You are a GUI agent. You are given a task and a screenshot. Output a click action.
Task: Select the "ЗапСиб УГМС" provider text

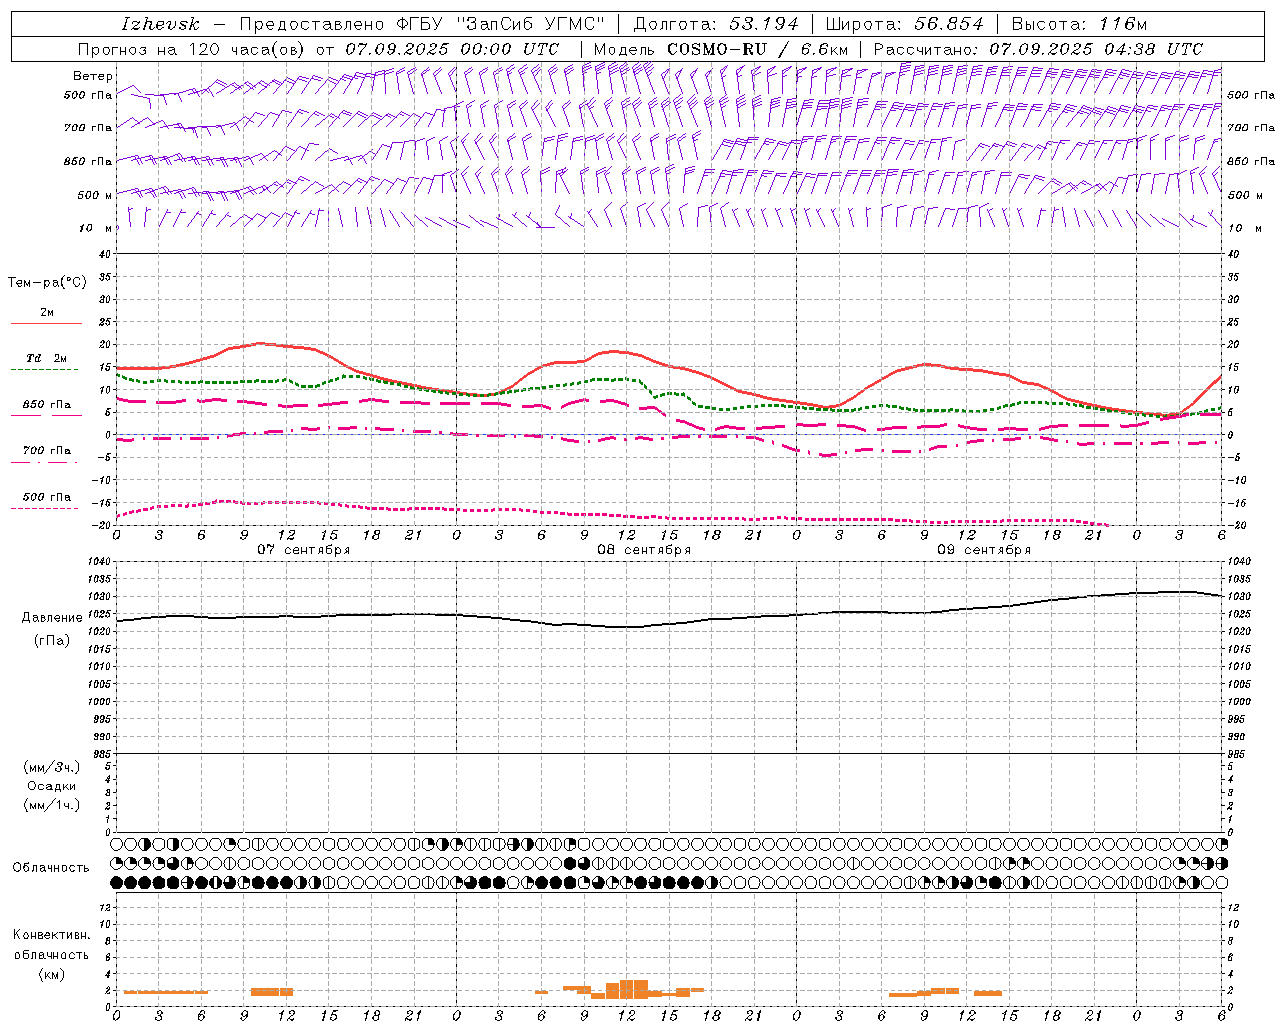point(530,24)
